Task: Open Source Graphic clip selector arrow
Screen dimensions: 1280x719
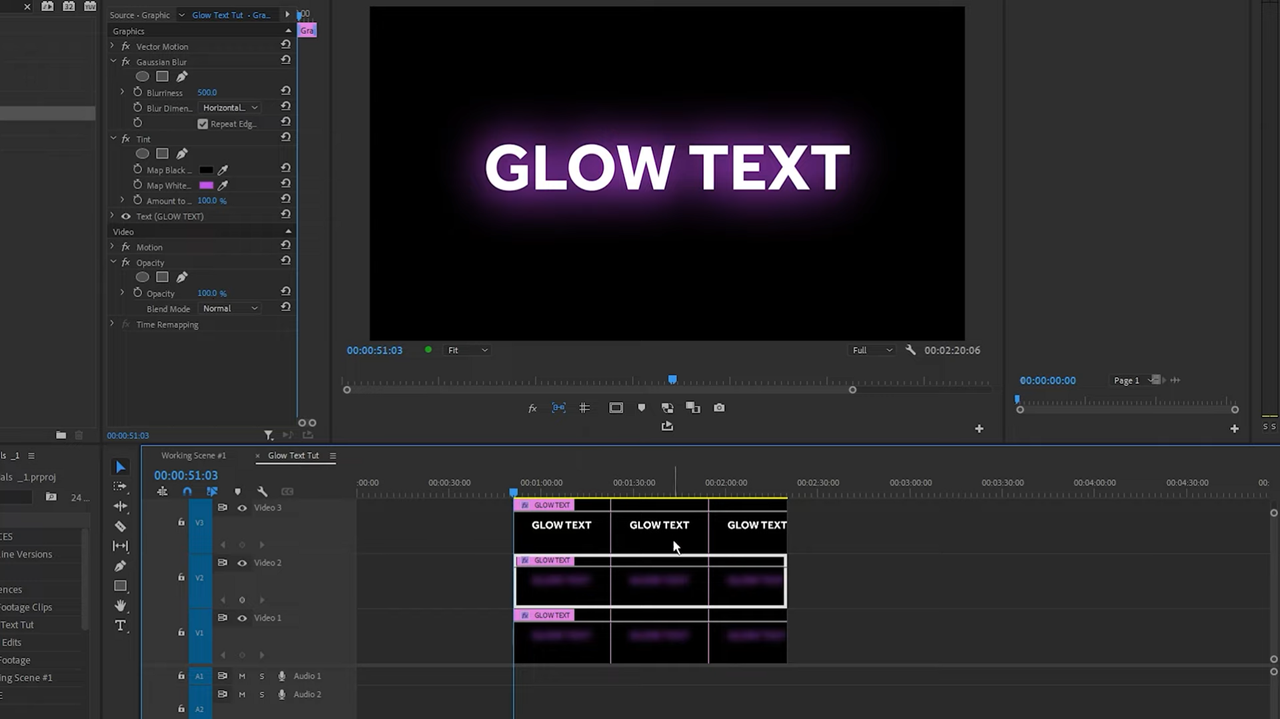Action: [181, 15]
